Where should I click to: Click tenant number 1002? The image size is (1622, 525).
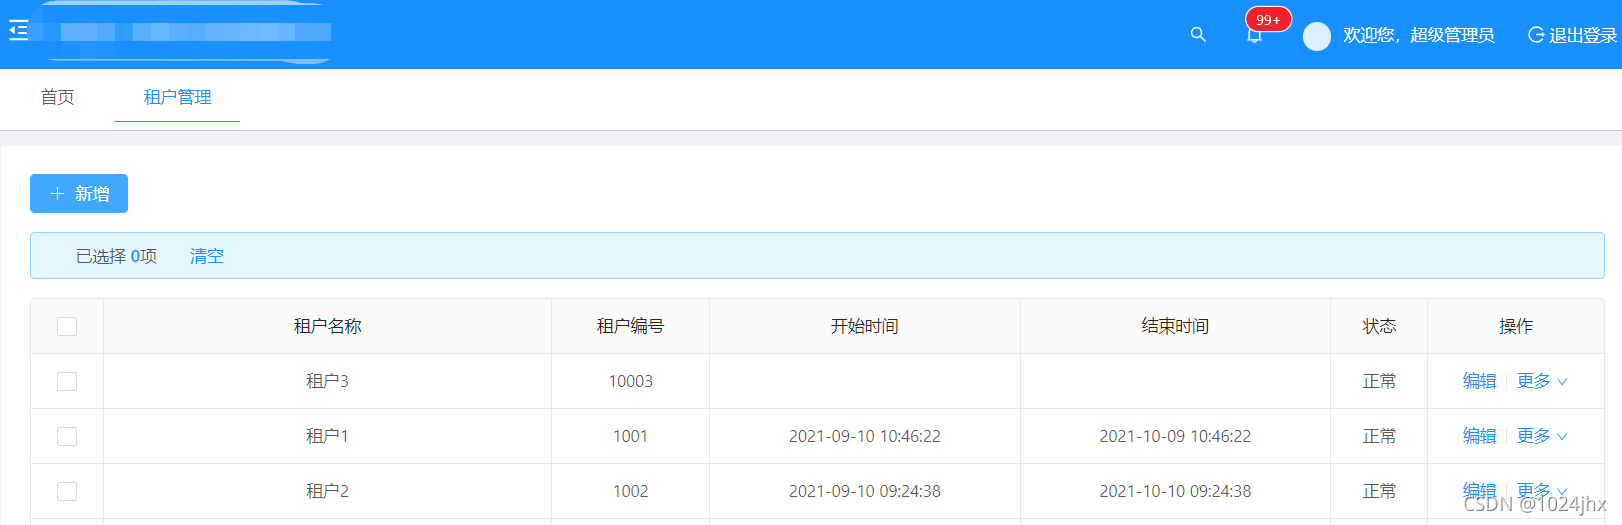click(x=630, y=491)
